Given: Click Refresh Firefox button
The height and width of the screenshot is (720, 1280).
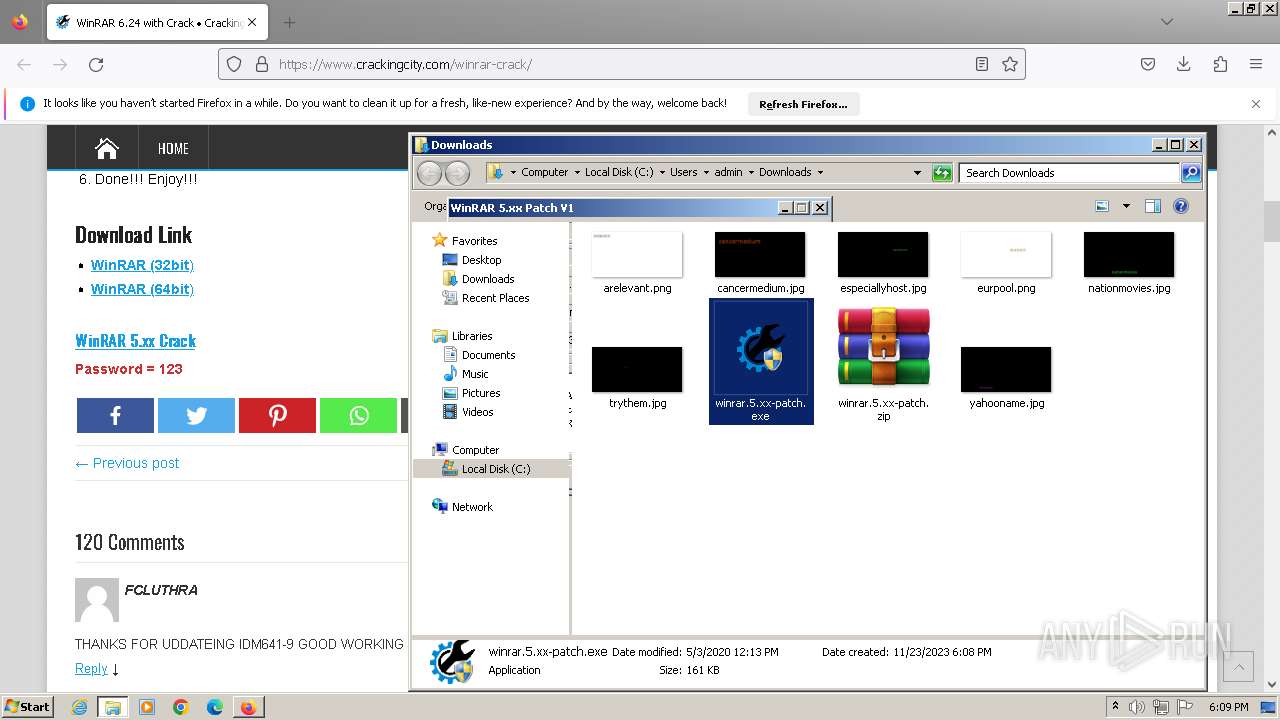Looking at the screenshot, I should 803,104.
